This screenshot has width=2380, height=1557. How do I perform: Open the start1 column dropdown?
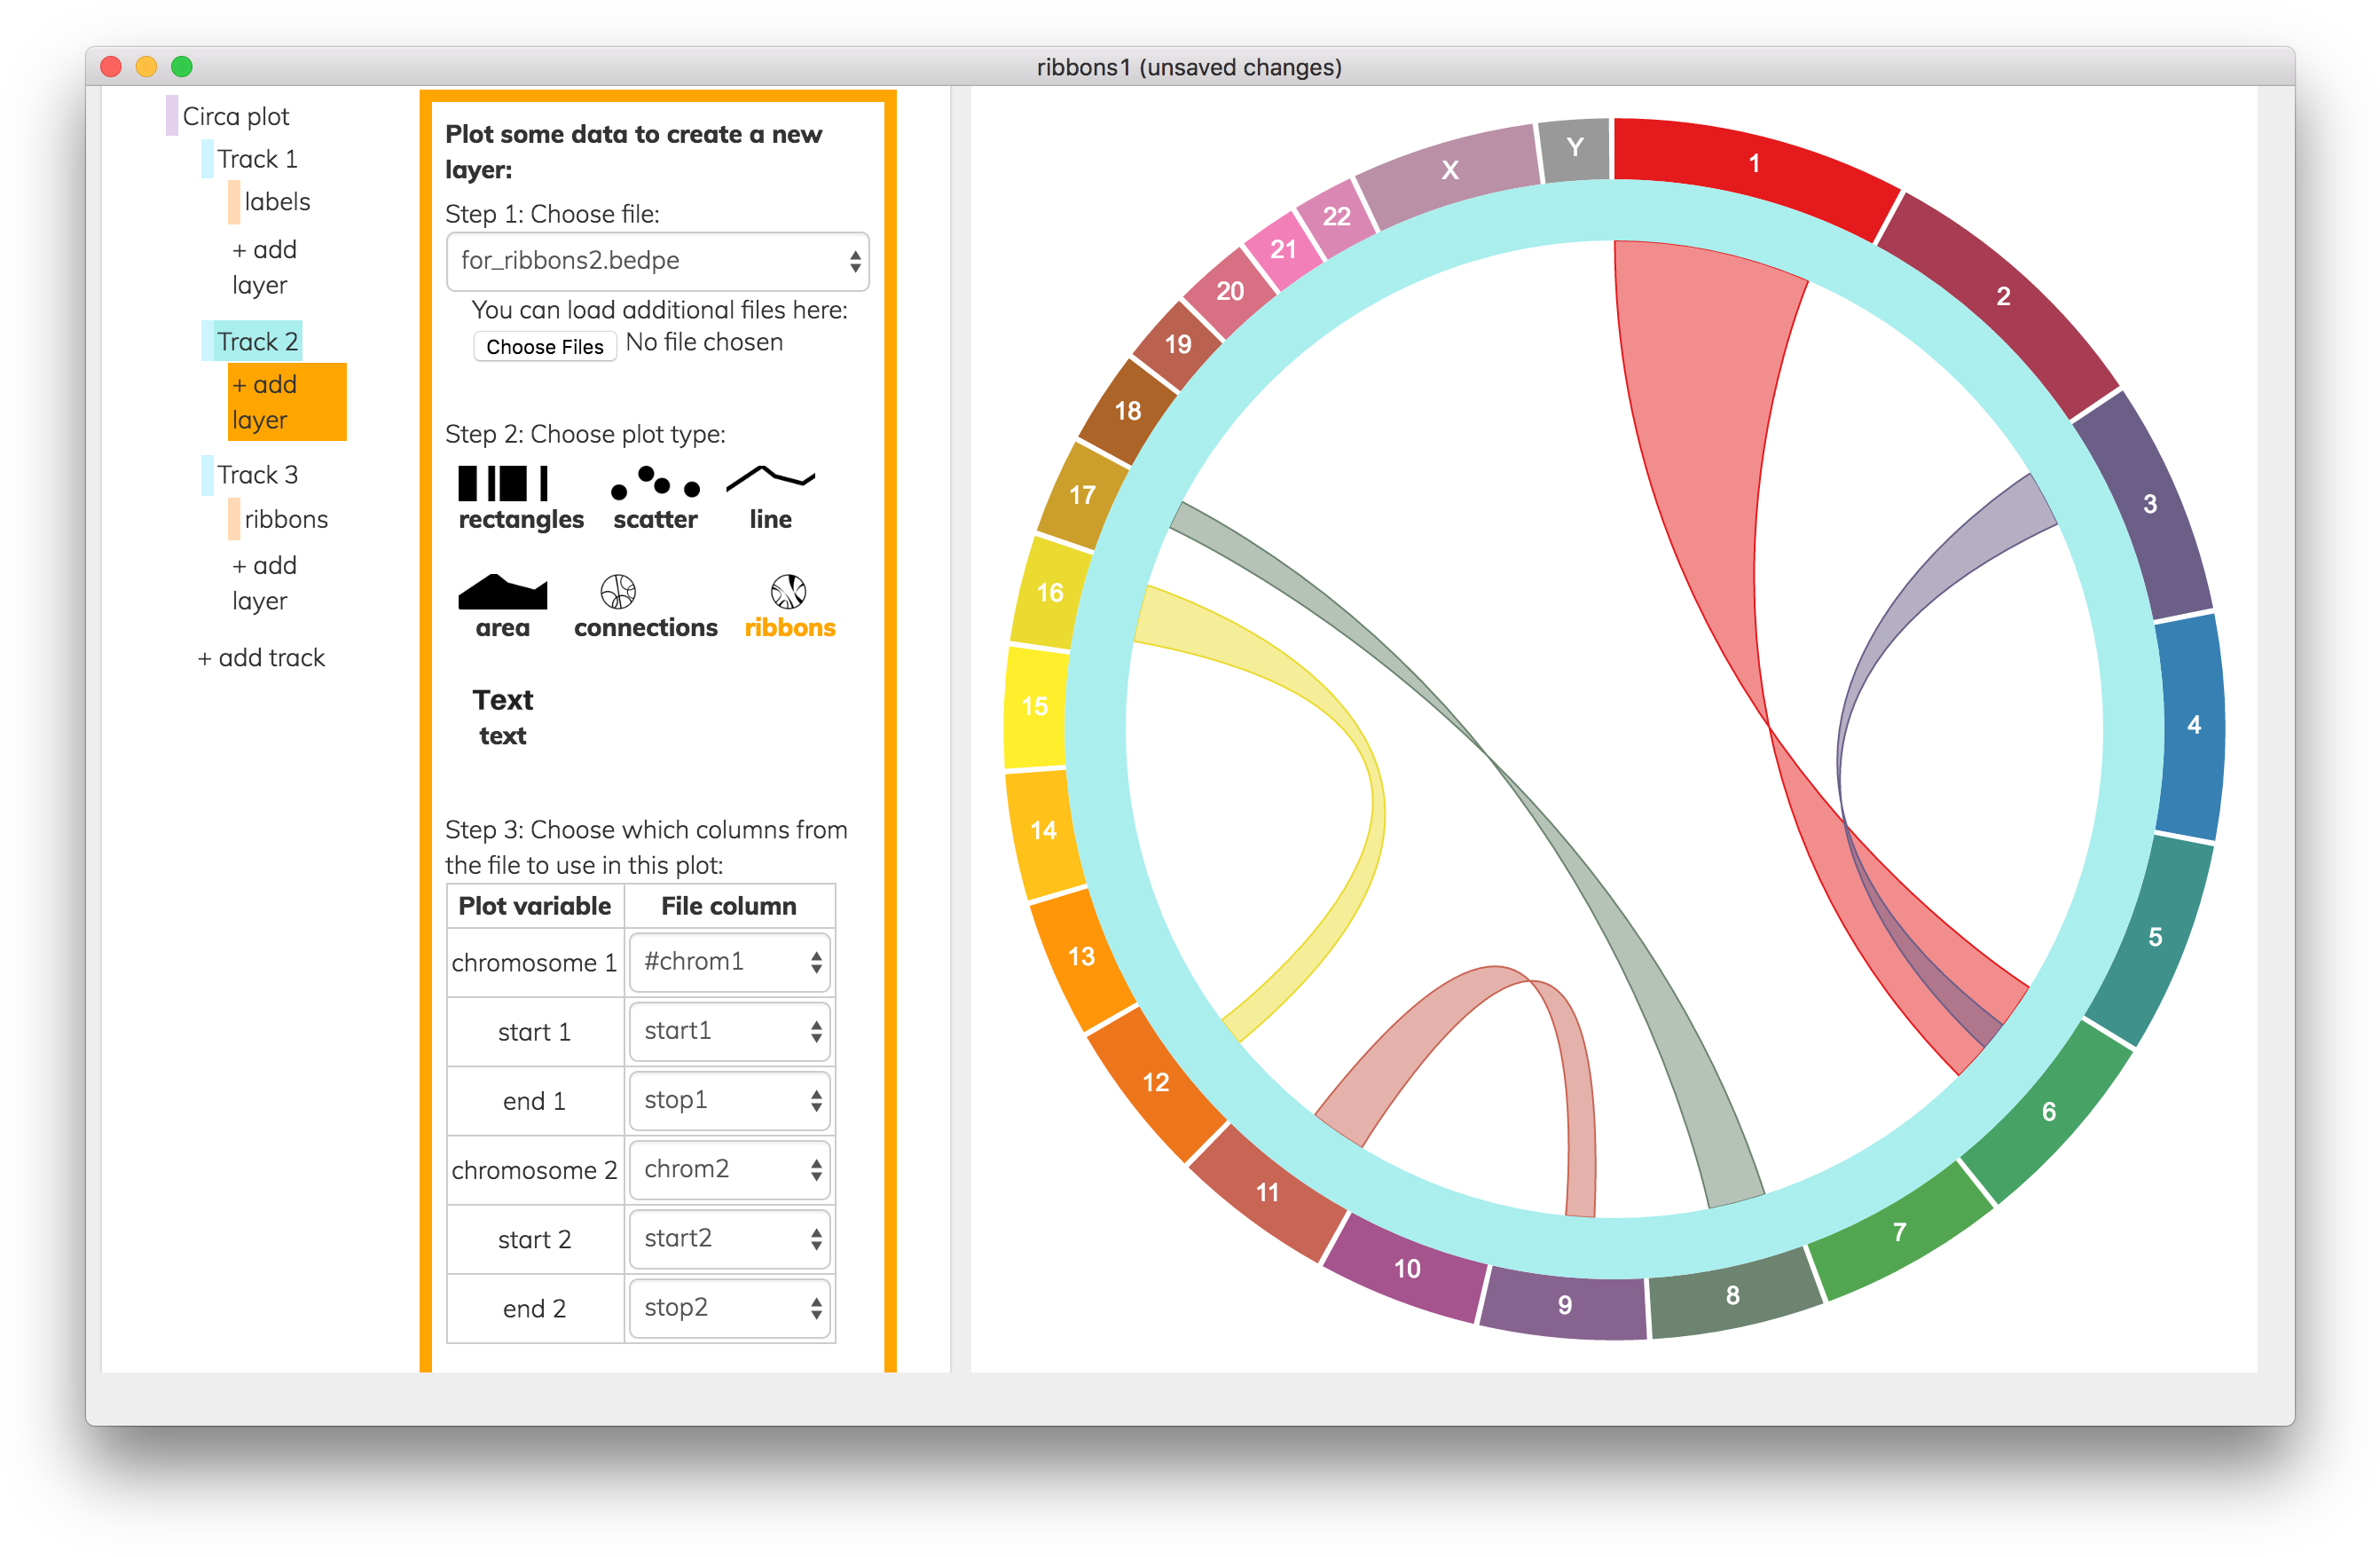pos(730,1031)
